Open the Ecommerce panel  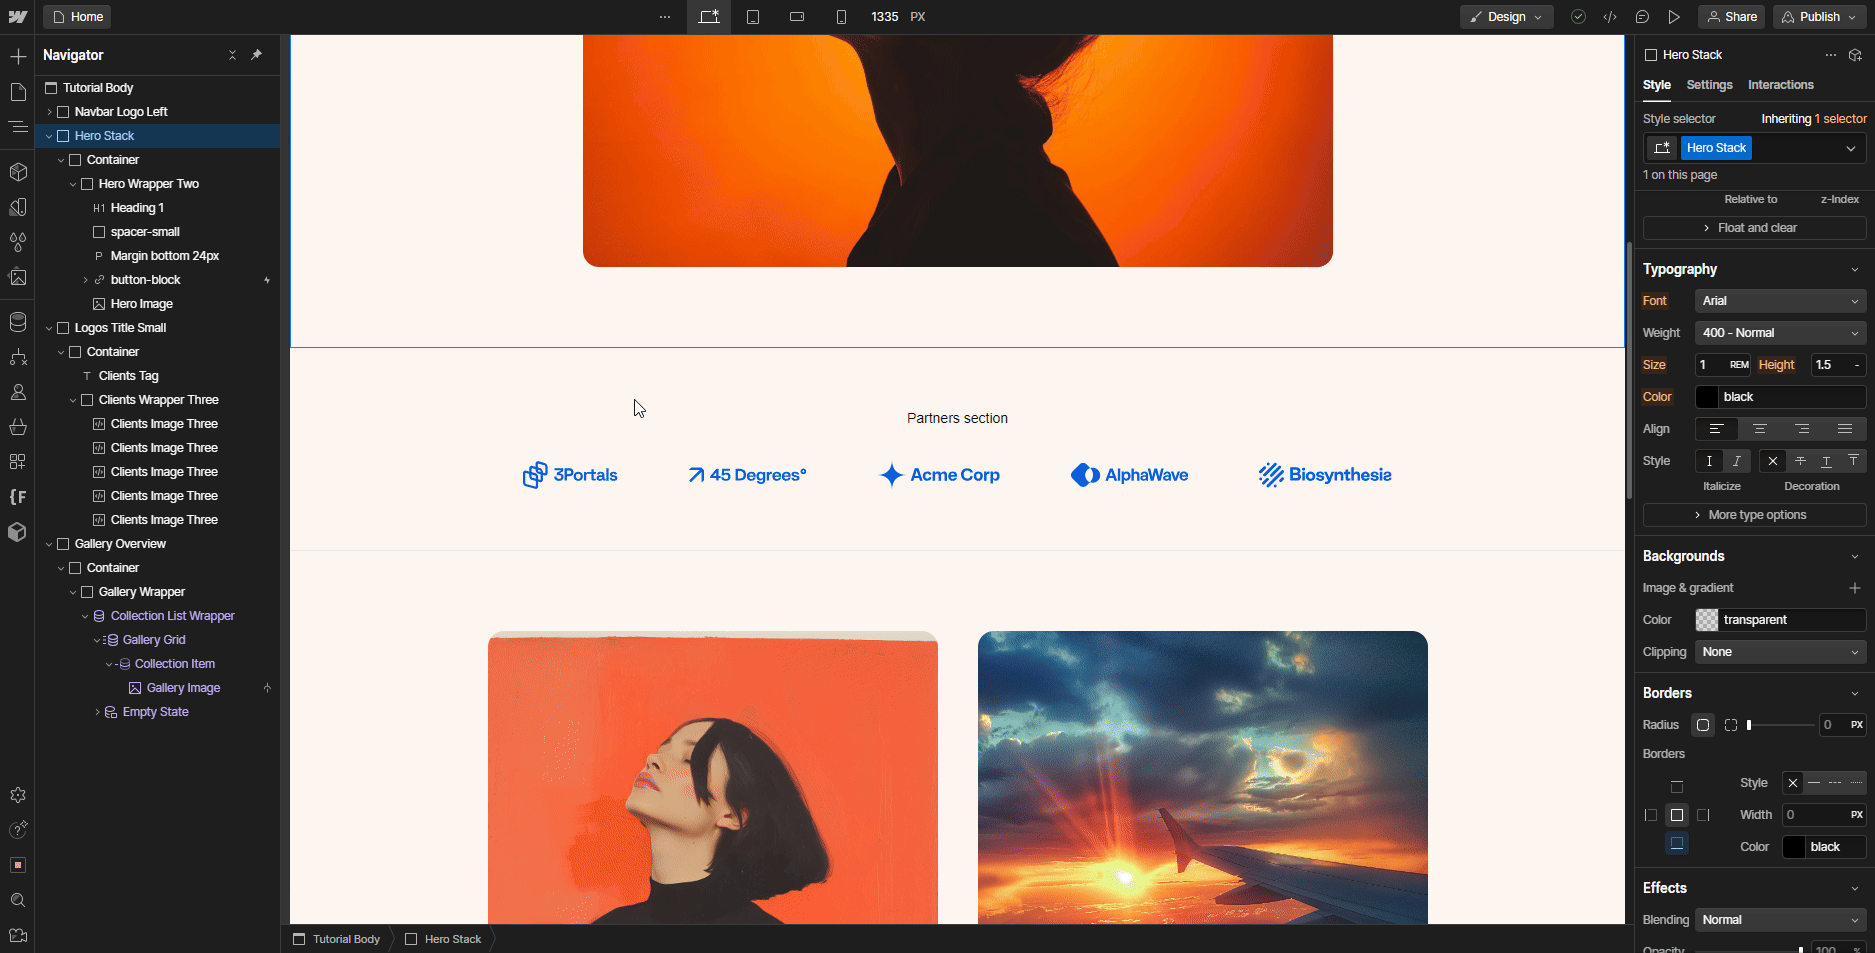point(18,427)
